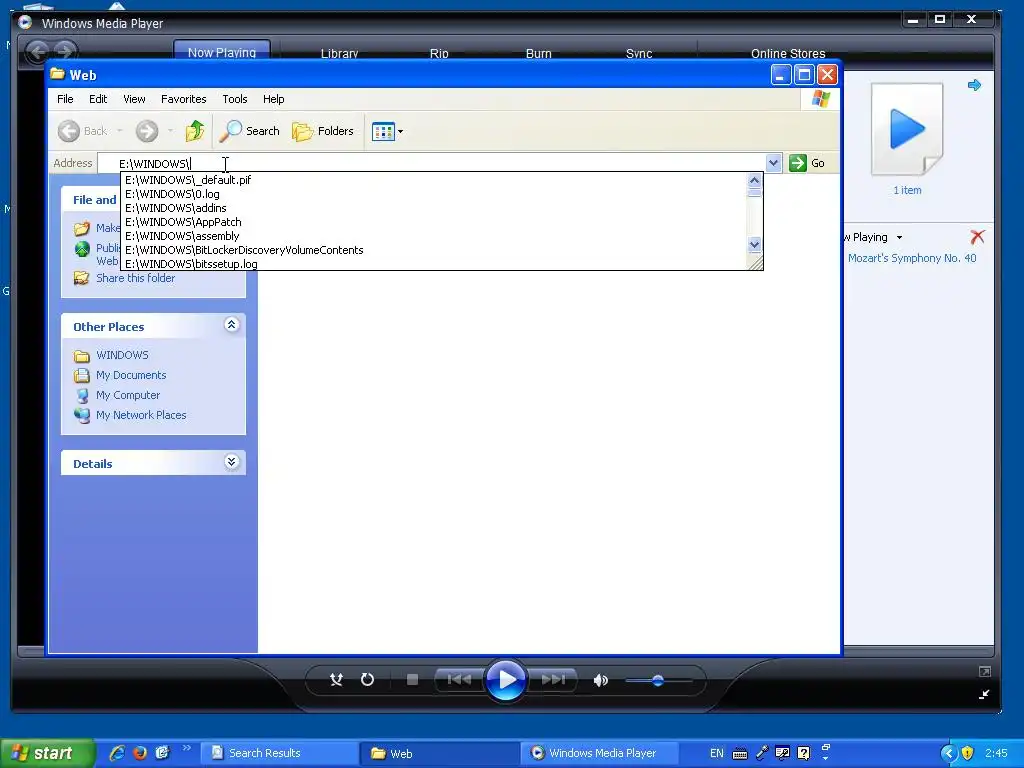The height and width of the screenshot is (768, 1024).
Task: Select E:\WINDOWS\bitssetup.log suggestion
Action: pyautogui.click(x=434, y=264)
